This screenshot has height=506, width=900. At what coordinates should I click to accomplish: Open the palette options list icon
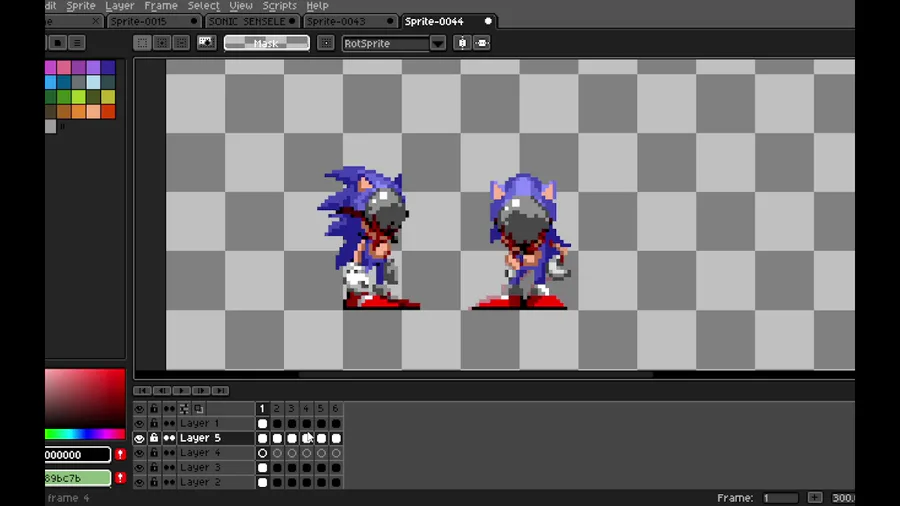77,43
